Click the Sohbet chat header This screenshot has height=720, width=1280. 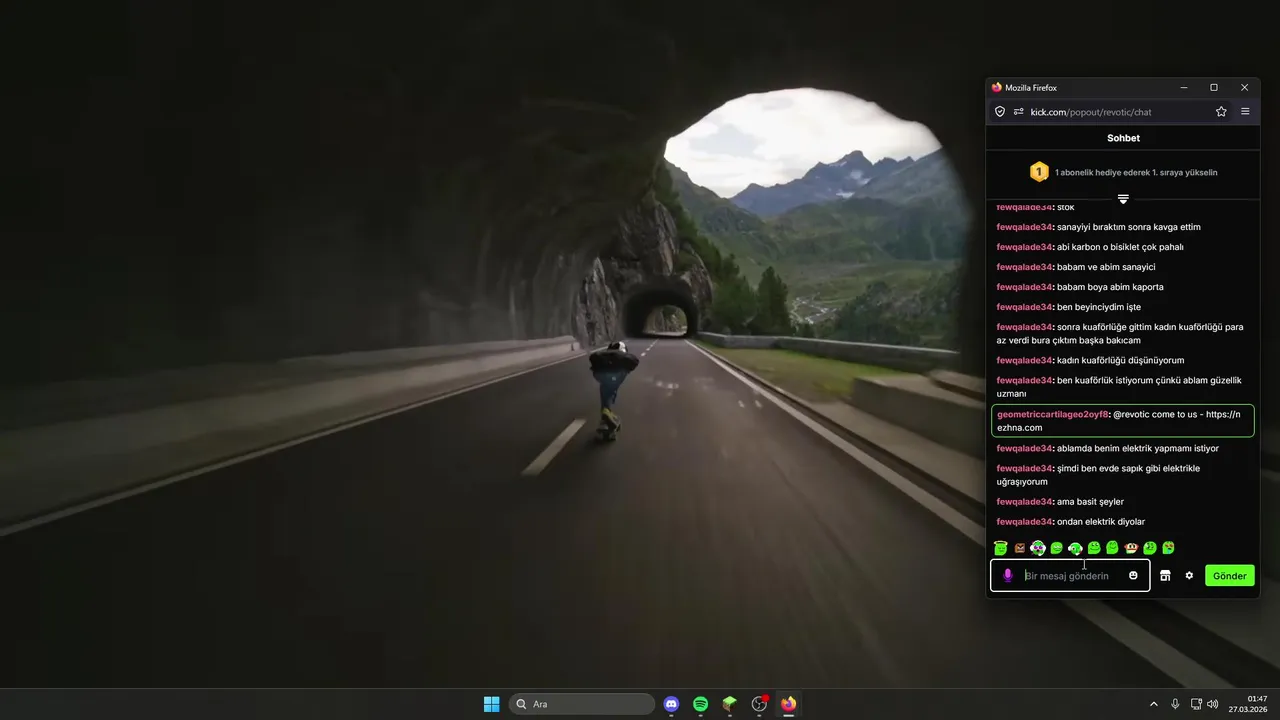click(x=1123, y=138)
